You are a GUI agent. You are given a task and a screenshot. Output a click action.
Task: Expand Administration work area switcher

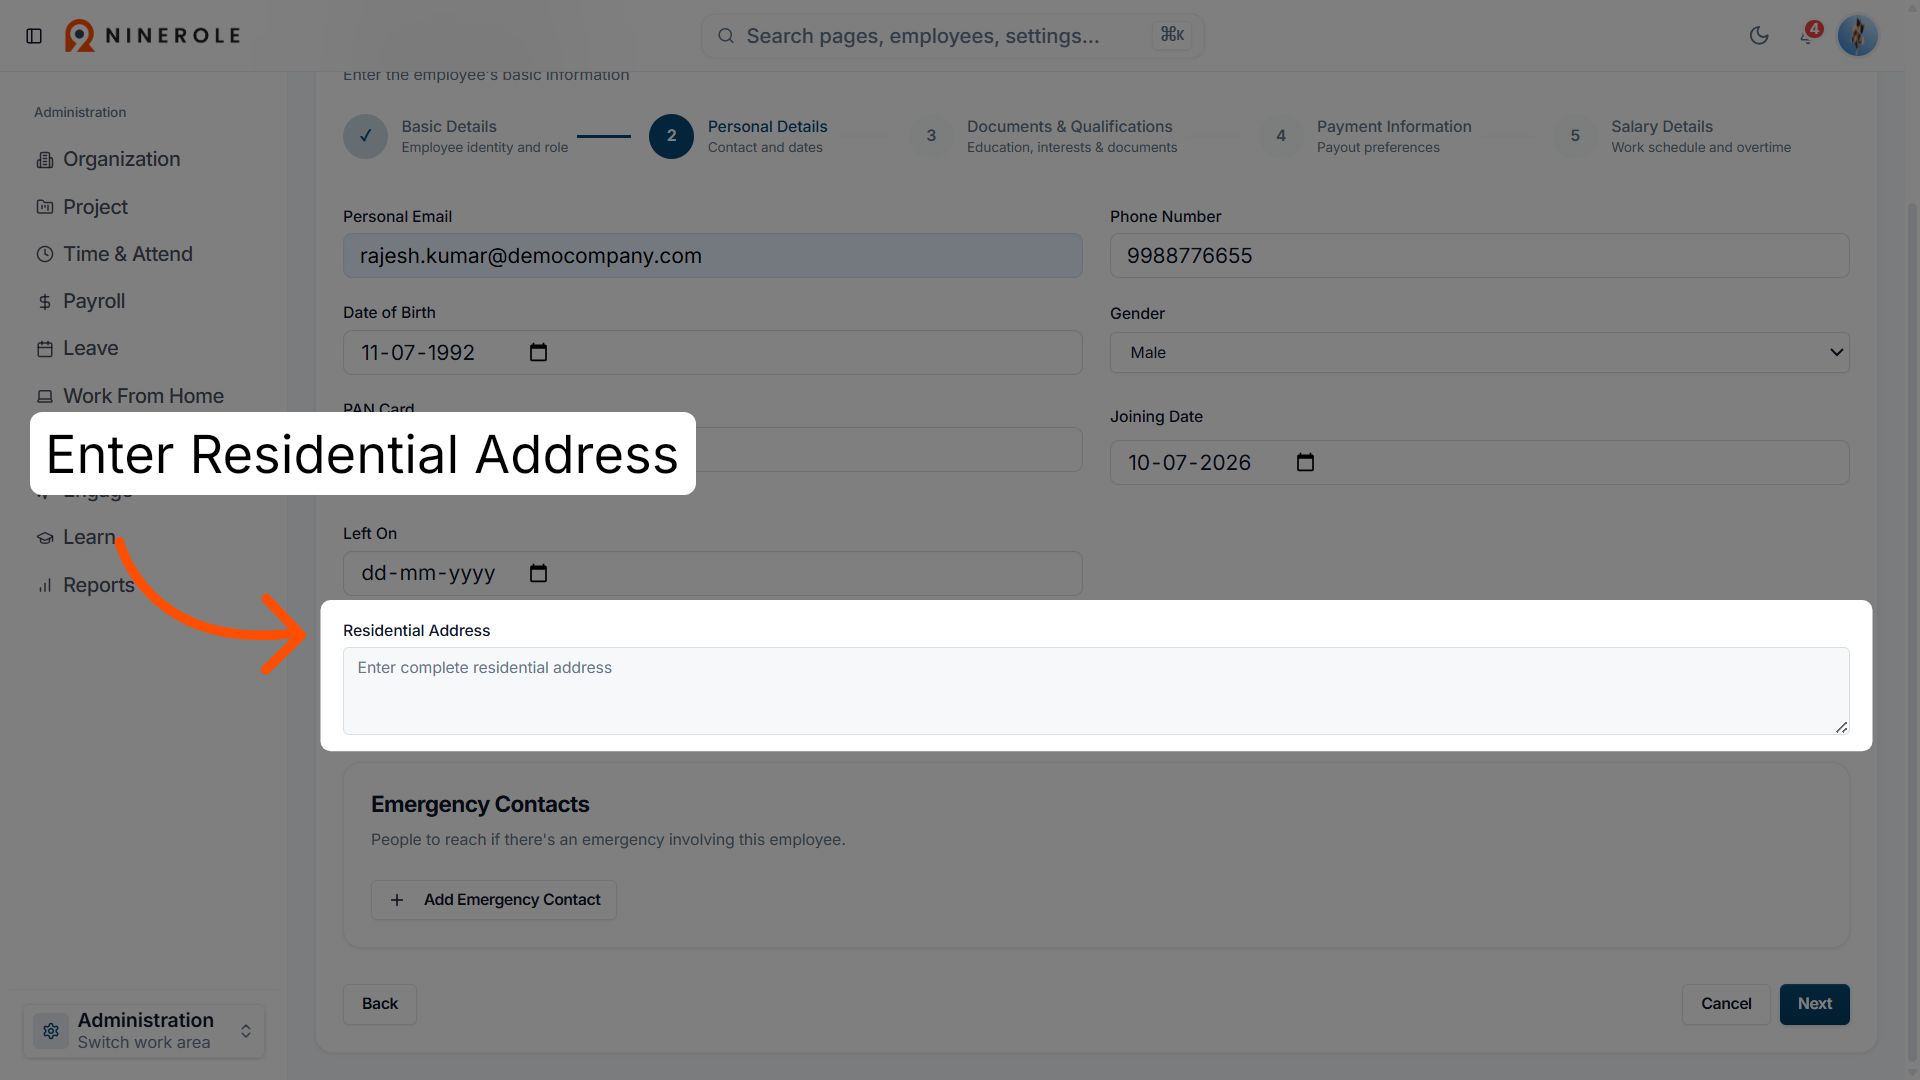[x=144, y=1031]
